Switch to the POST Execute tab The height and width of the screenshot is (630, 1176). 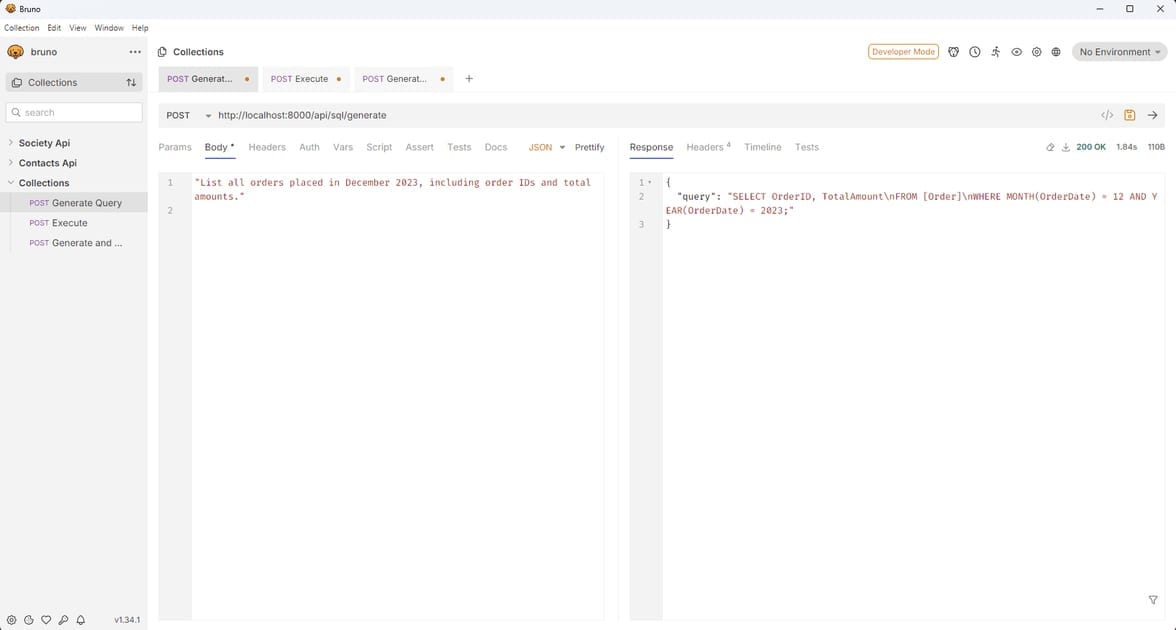[x=306, y=79]
